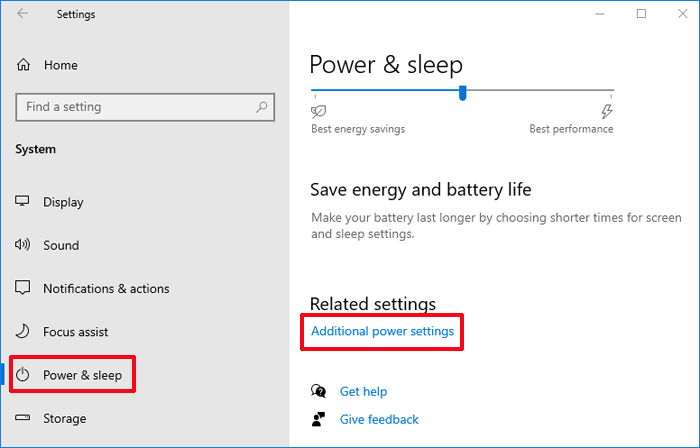Open the Storage settings page
The image size is (700, 448).
(x=64, y=419)
